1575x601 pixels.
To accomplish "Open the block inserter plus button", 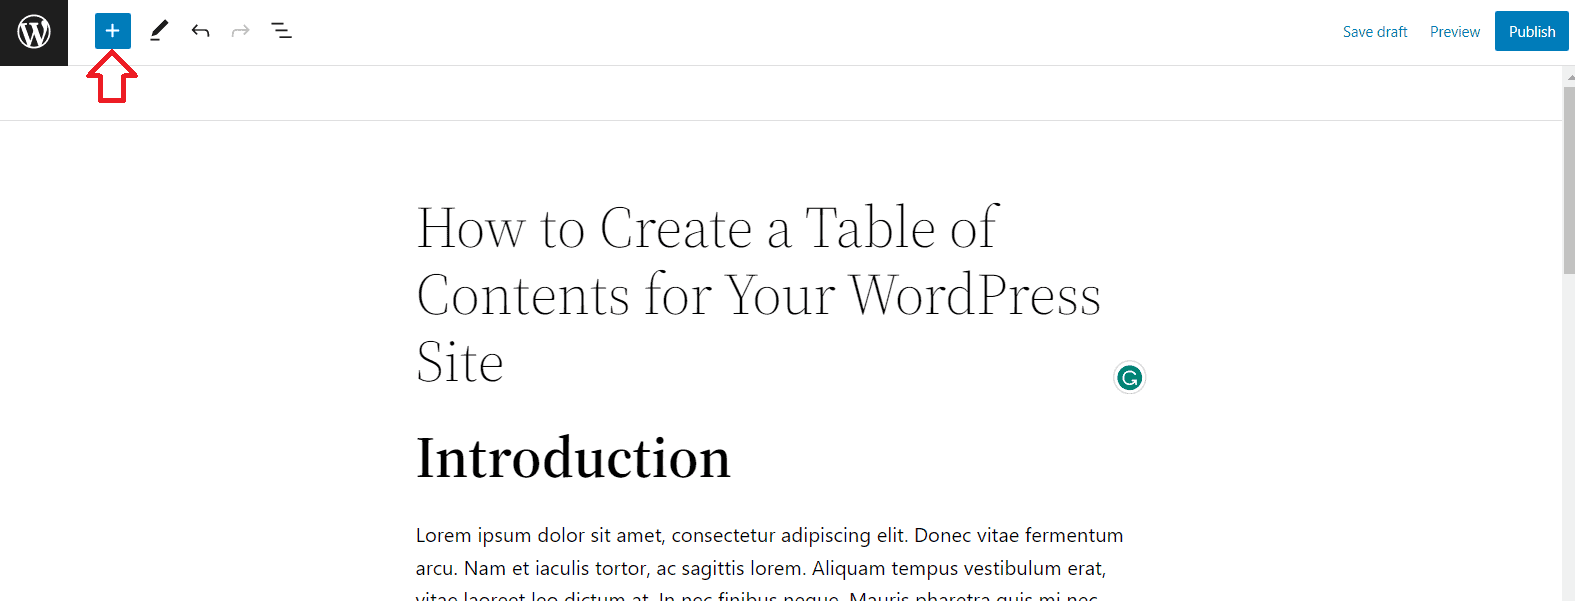I will coord(113,31).
